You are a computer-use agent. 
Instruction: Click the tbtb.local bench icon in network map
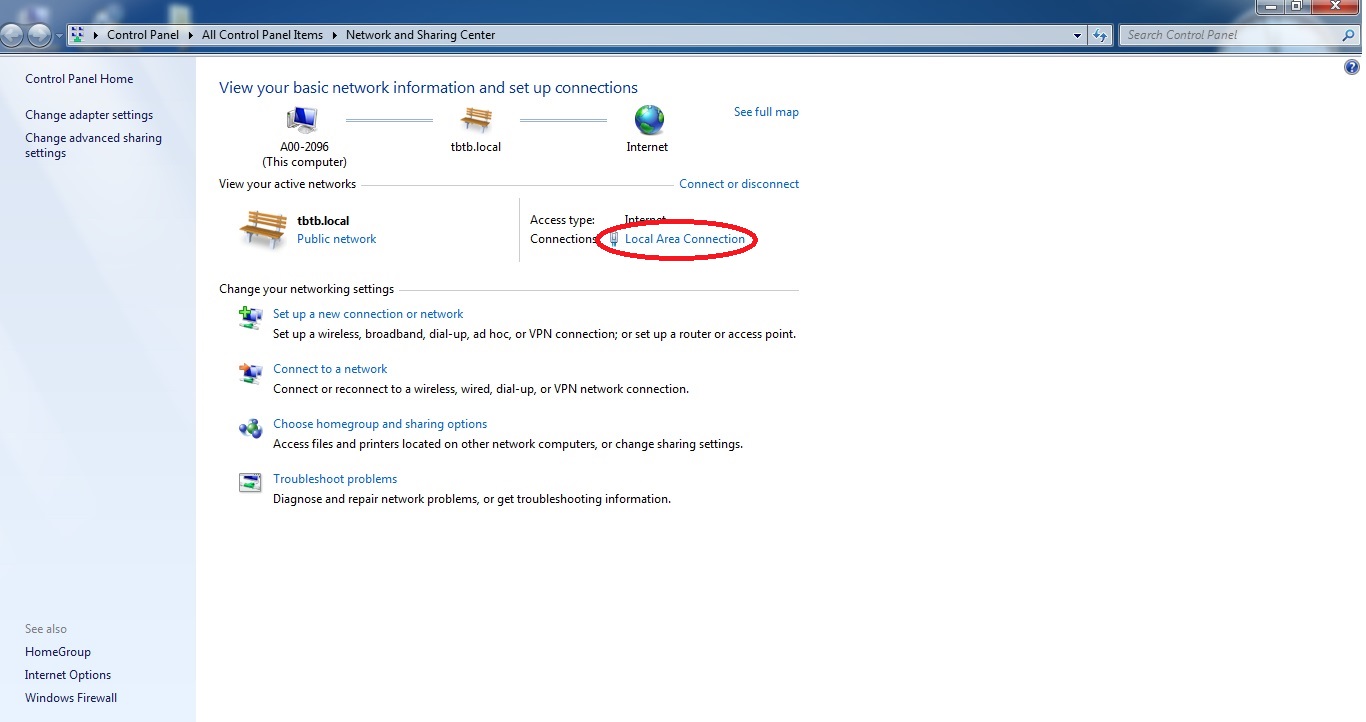tap(476, 121)
